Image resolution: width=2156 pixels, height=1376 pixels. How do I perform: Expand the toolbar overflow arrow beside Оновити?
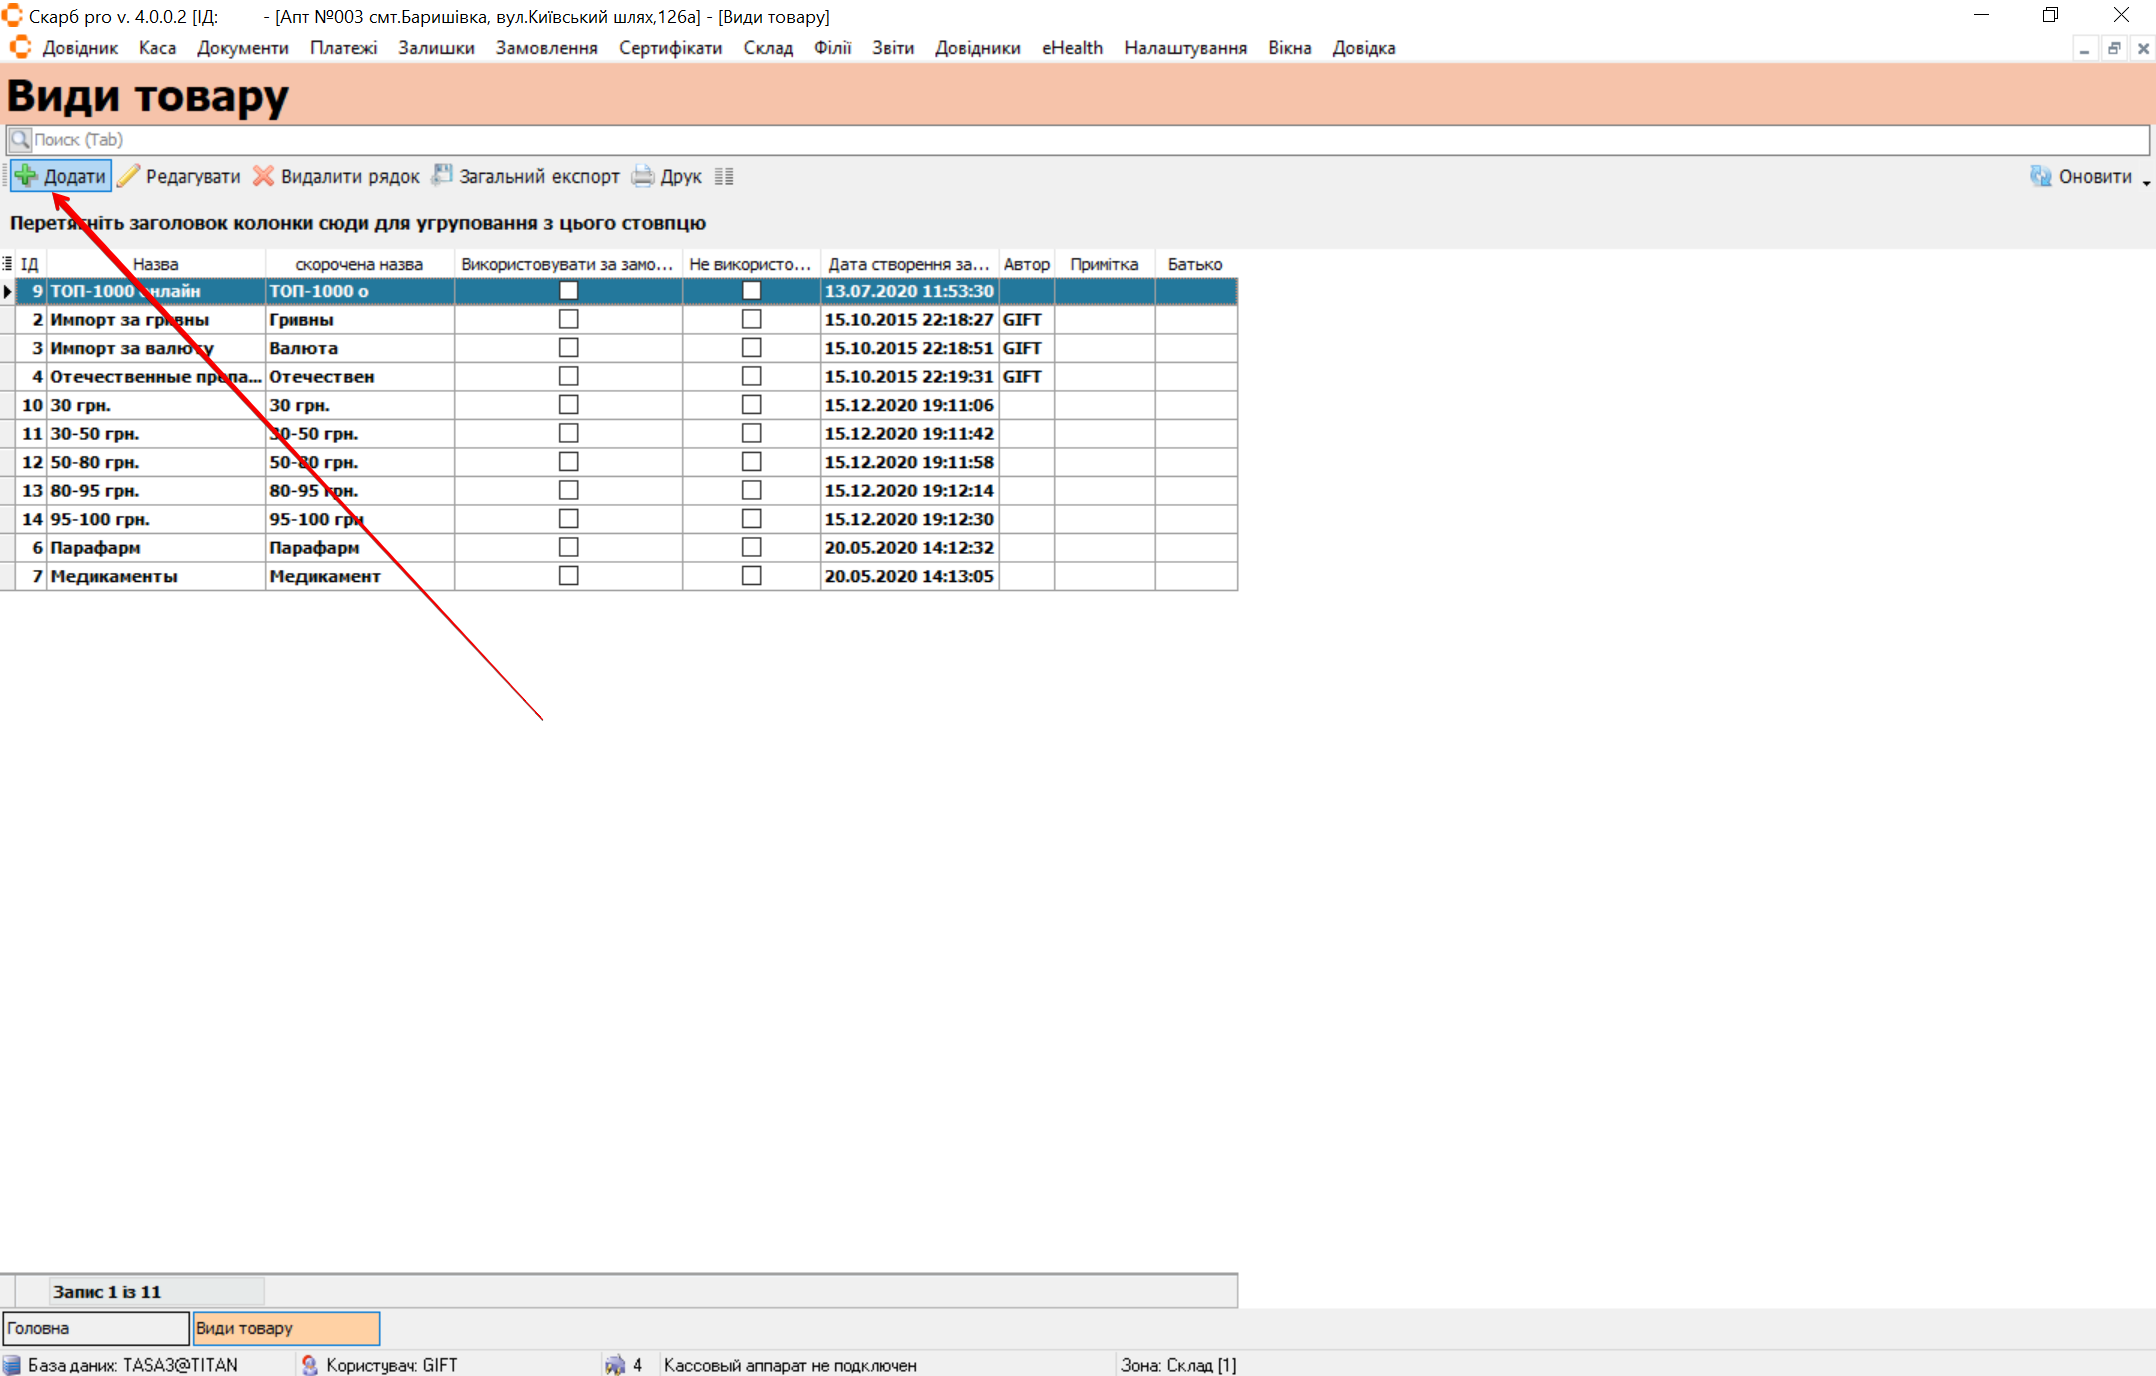[x=2146, y=181]
